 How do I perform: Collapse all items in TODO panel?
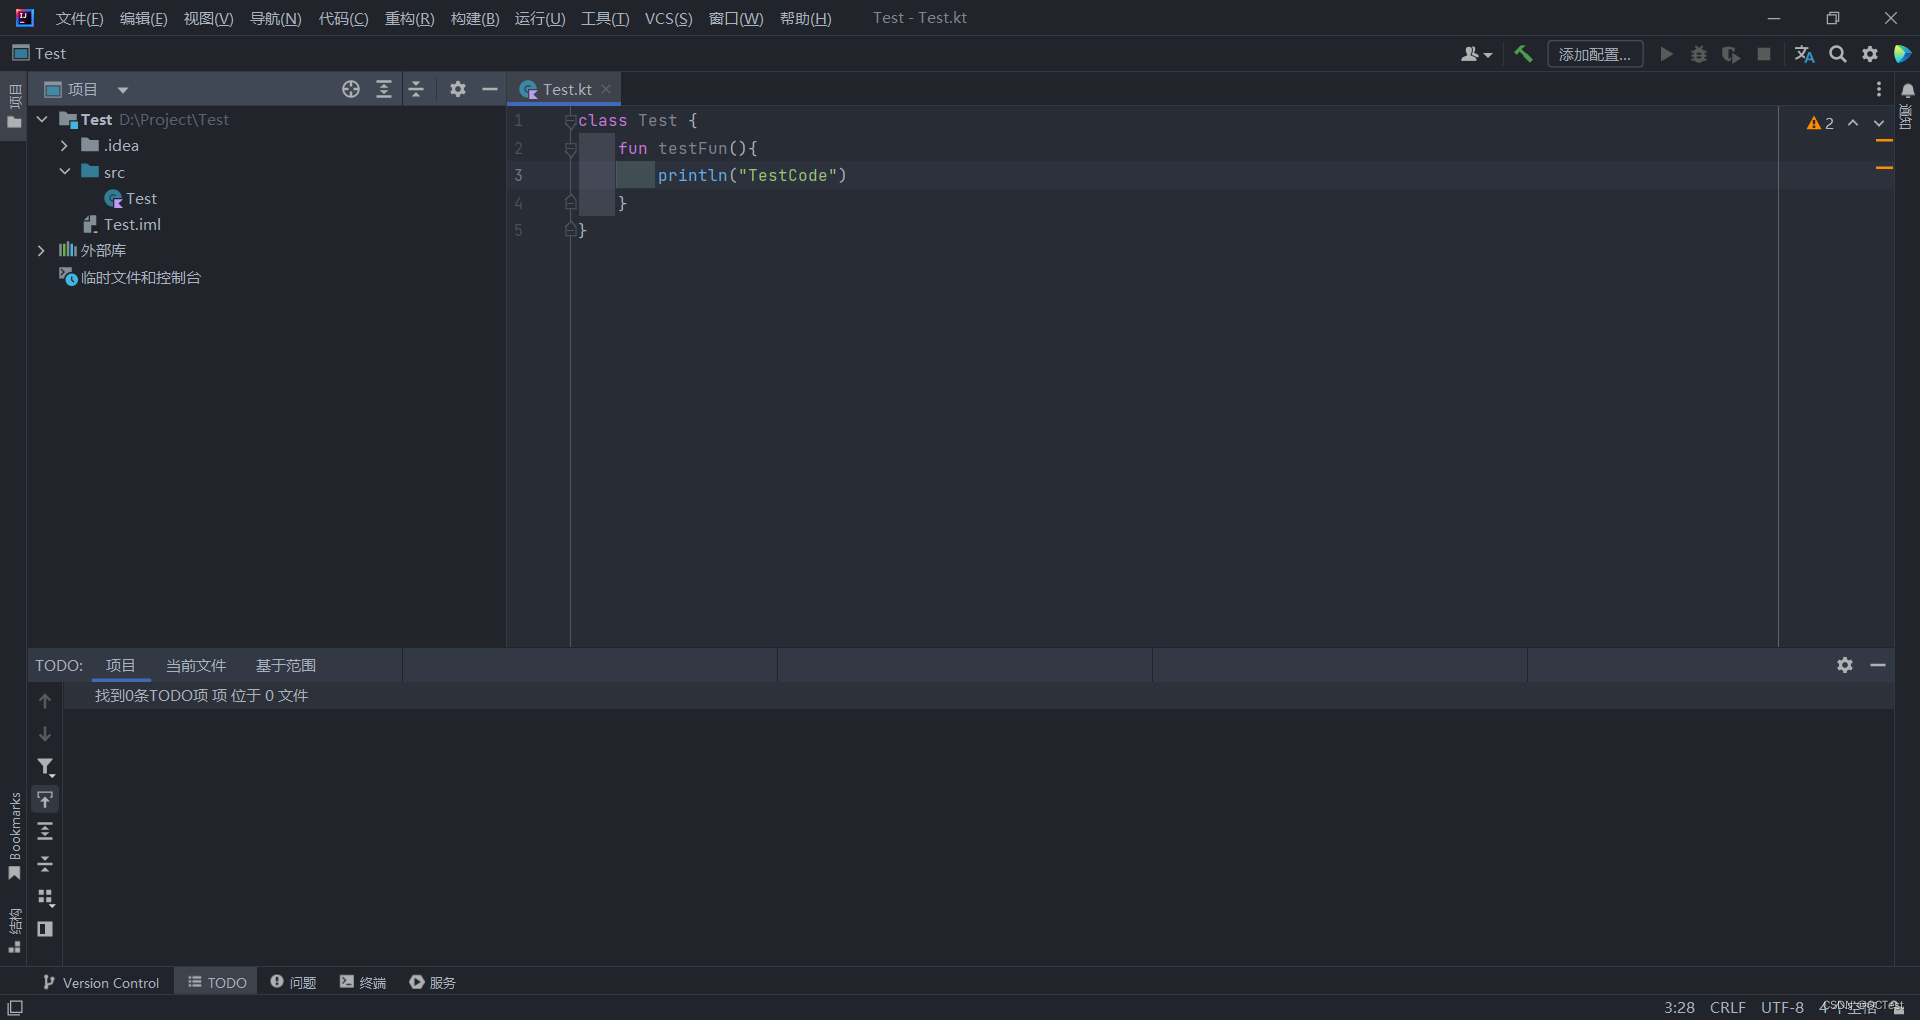(45, 864)
